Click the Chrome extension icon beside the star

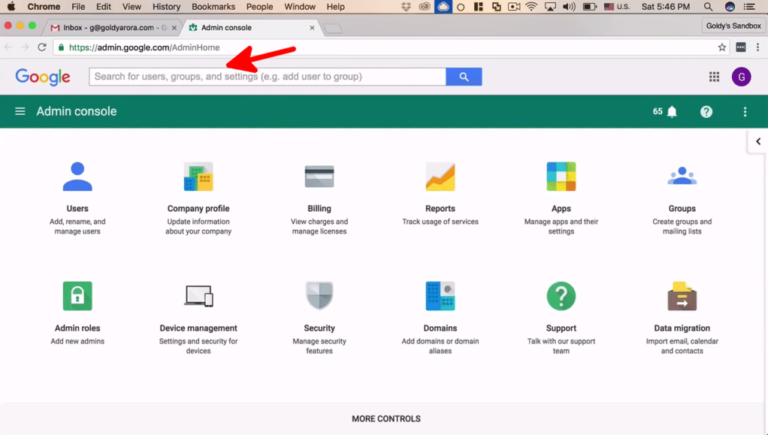741,48
